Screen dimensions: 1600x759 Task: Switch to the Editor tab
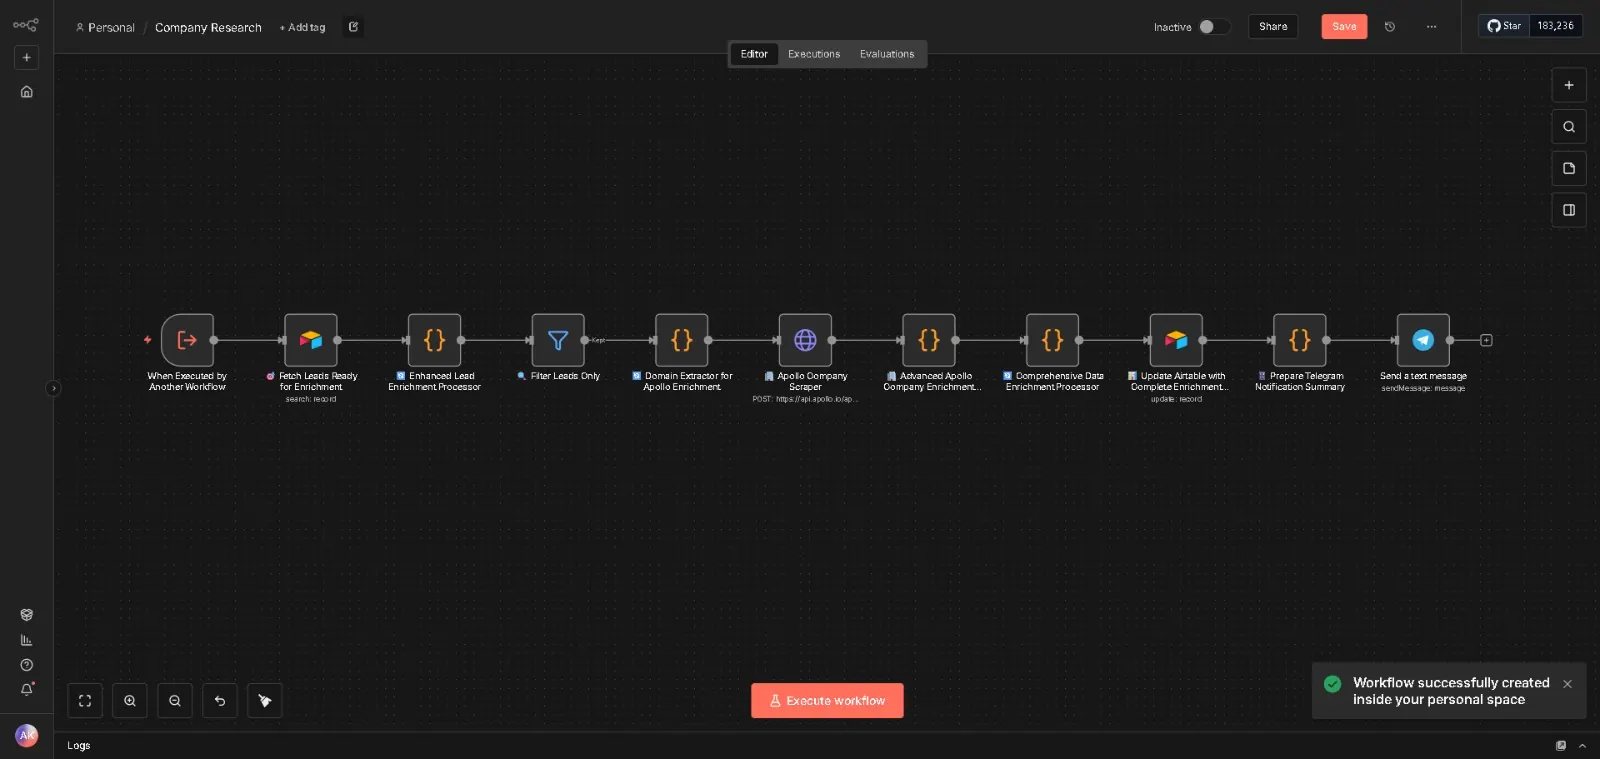(754, 54)
